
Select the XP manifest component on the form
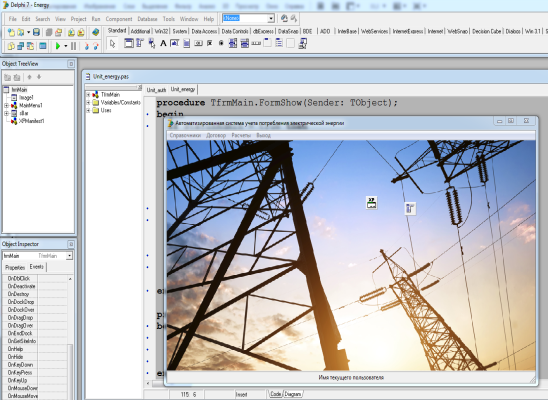point(372,202)
